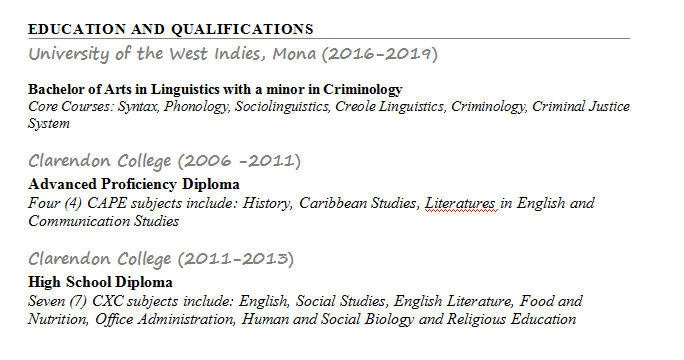Click the High School Diploma title
684x360 pixels.
coord(100,282)
